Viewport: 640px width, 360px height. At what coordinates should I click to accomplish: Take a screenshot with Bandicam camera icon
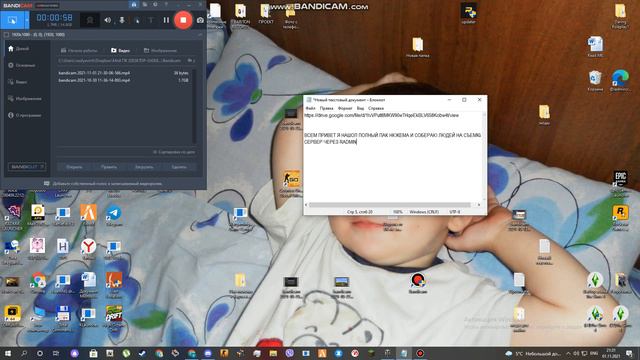pos(200,20)
